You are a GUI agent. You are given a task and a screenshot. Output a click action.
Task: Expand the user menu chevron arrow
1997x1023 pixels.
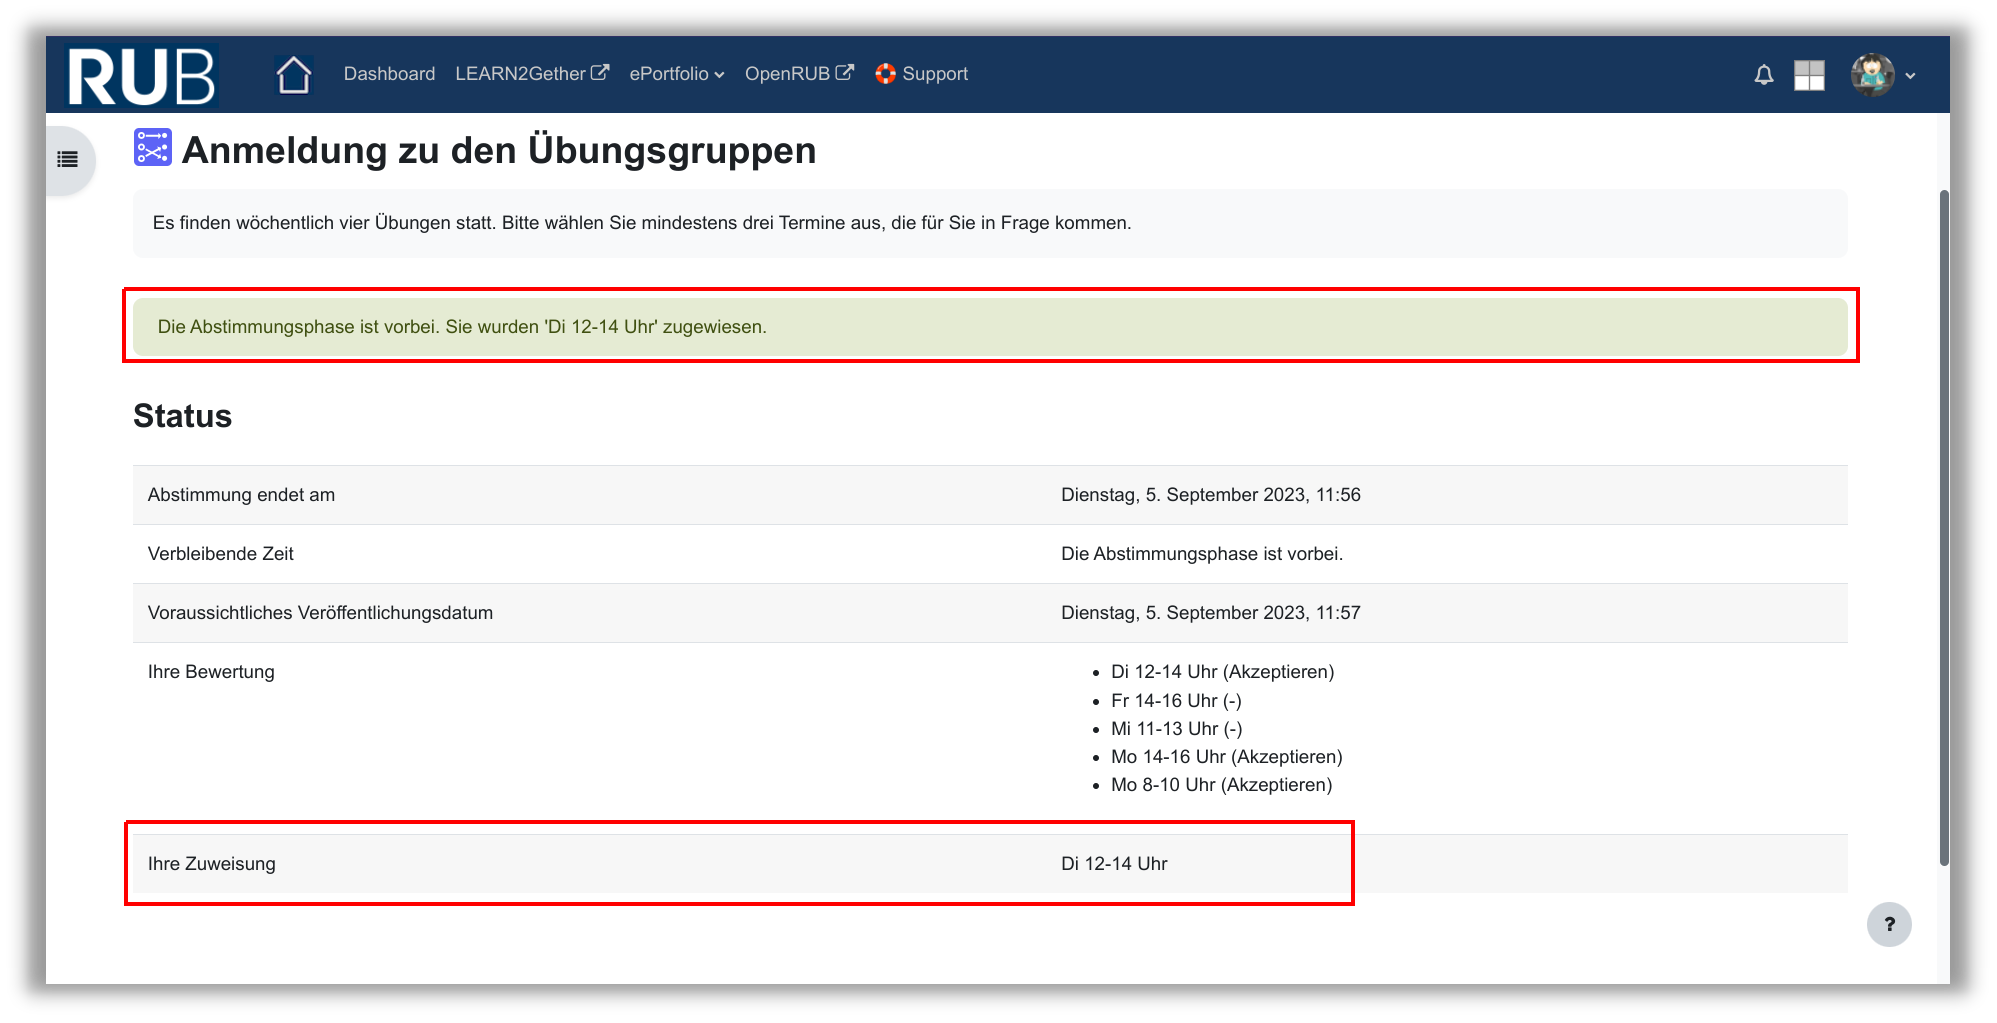tap(1910, 76)
